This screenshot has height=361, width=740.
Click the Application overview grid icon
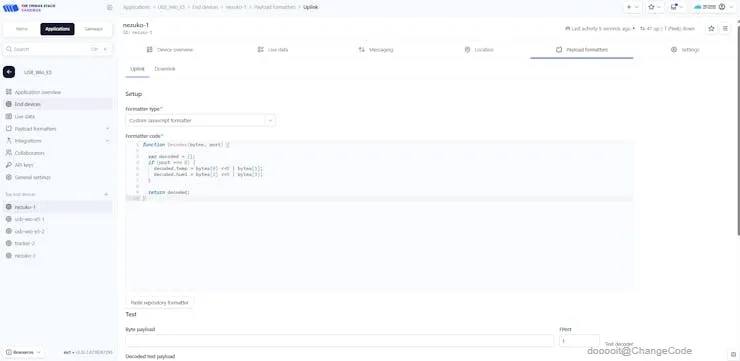coord(8,92)
